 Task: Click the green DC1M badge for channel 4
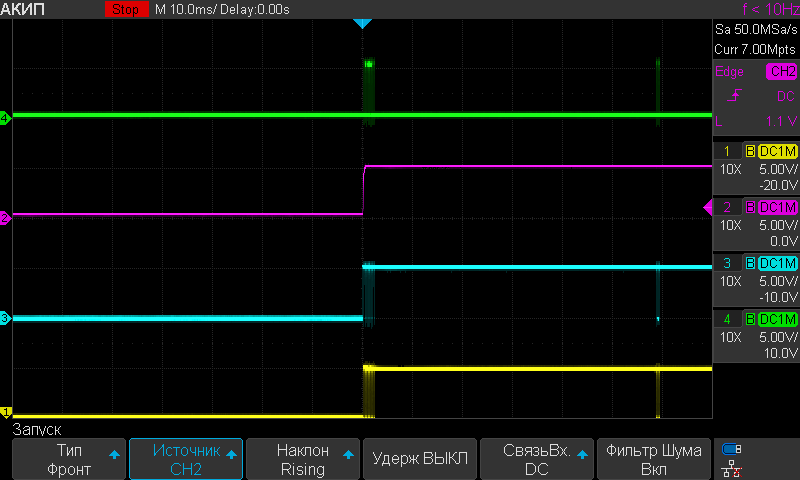point(778,319)
